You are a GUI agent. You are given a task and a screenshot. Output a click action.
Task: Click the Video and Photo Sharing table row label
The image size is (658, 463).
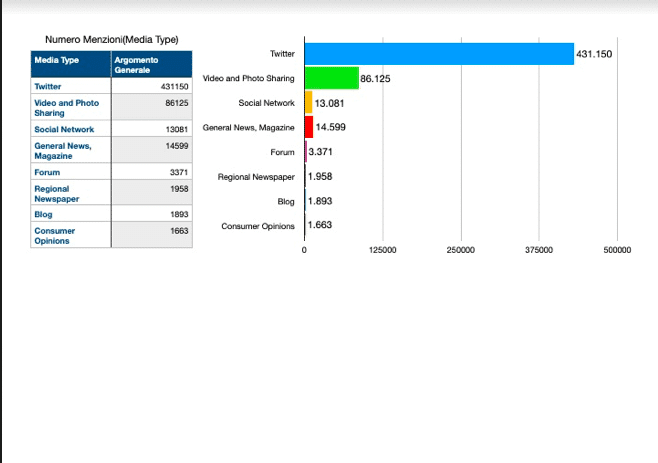point(66,108)
